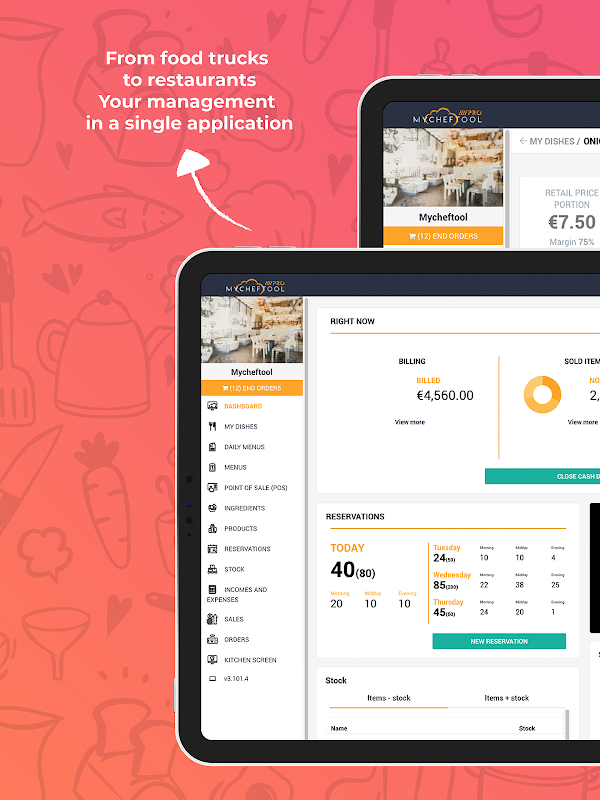600x800 pixels.
Task: Select POINT OF SALE (POS) entry
Action: [x=256, y=488]
